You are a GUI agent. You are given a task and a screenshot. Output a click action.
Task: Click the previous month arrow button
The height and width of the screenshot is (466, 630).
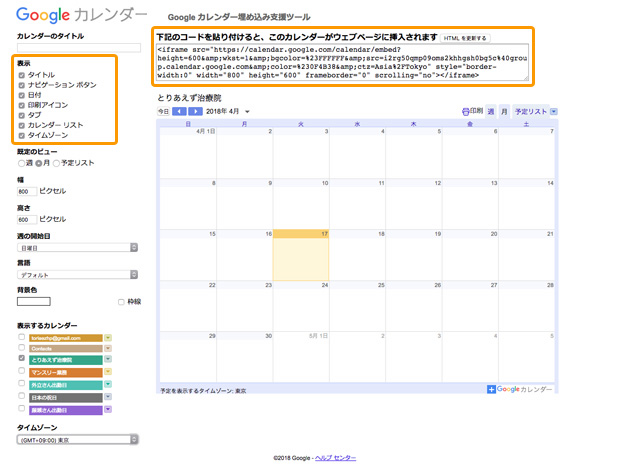179,111
